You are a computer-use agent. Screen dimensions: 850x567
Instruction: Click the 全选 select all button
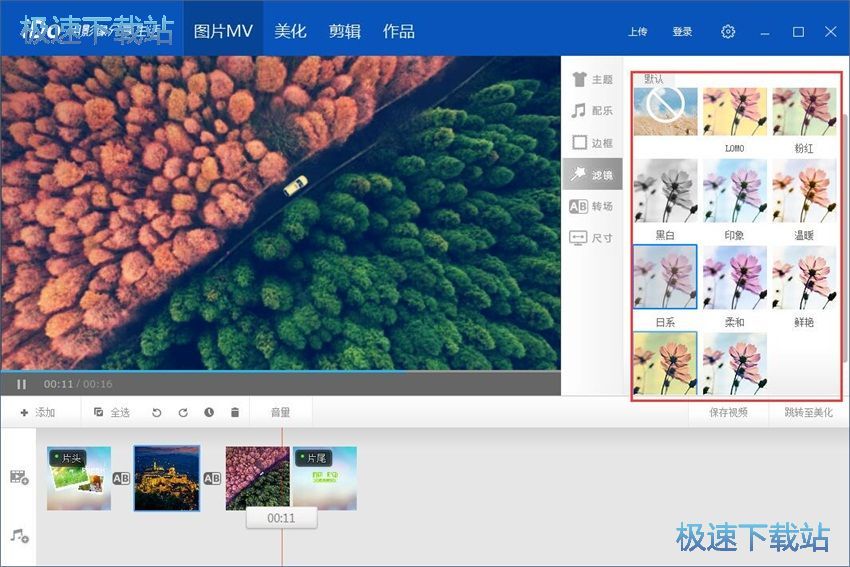coord(112,413)
